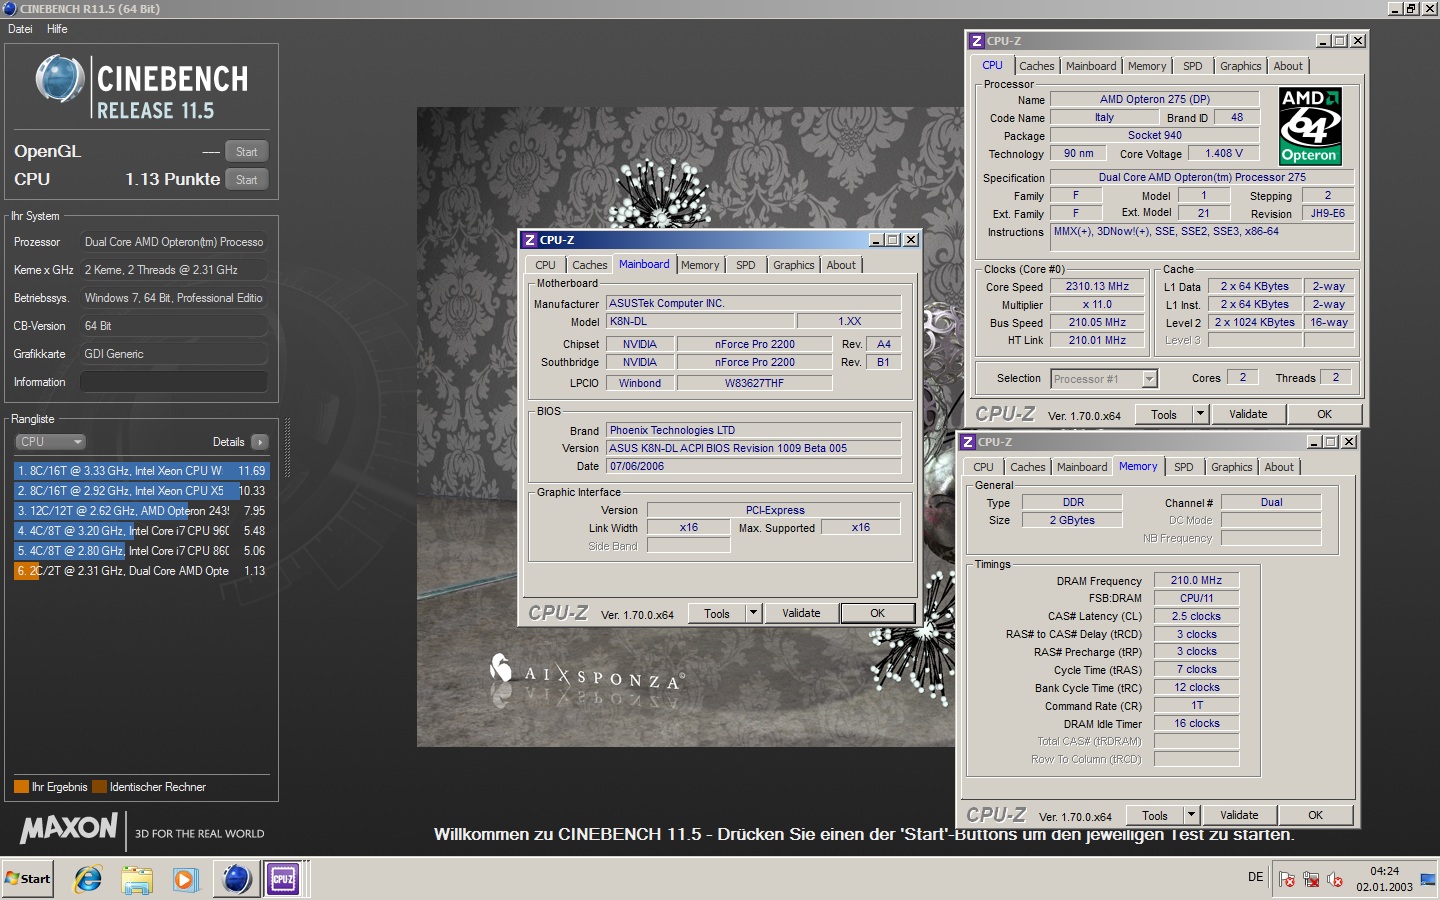Expand Tools dropdown arrow in Memory CPU-Z window
This screenshot has width=1440, height=900.
[1192, 816]
